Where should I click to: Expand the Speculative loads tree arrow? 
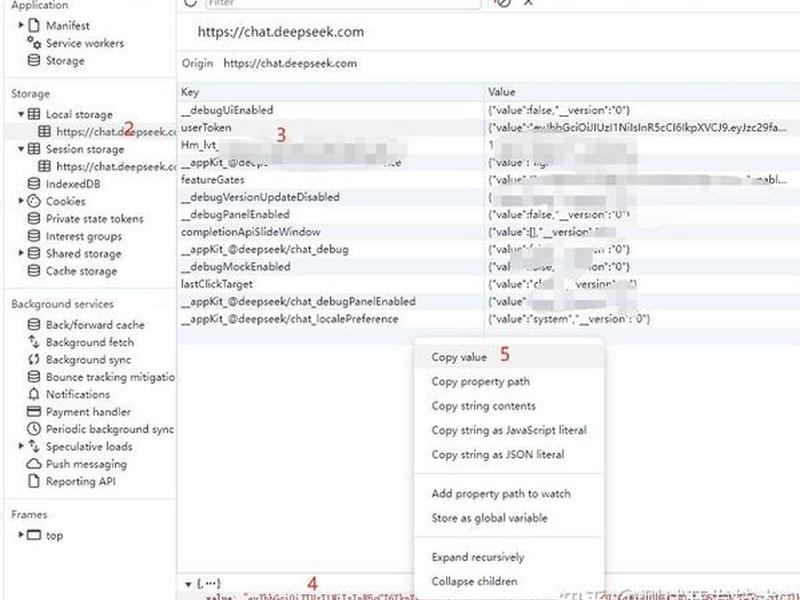[x=21, y=445]
